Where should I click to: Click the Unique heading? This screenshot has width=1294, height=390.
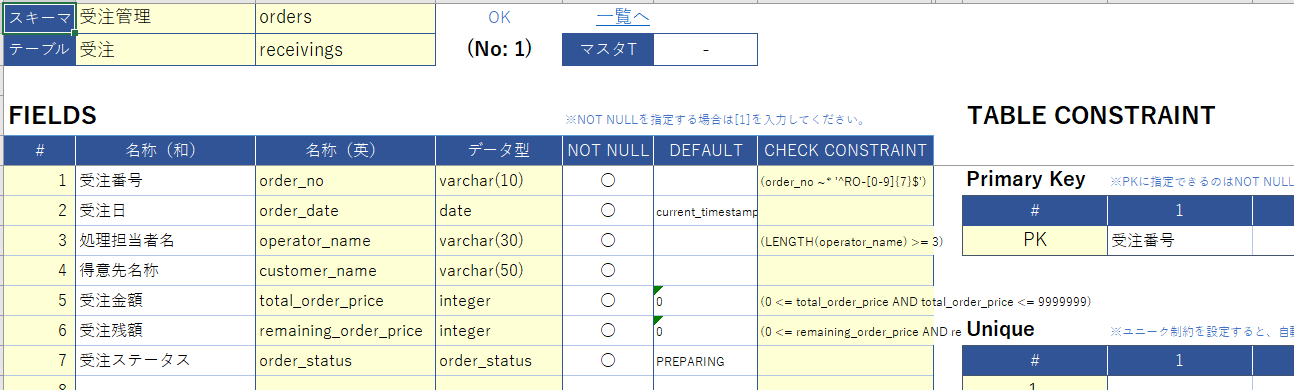coord(1000,329)
